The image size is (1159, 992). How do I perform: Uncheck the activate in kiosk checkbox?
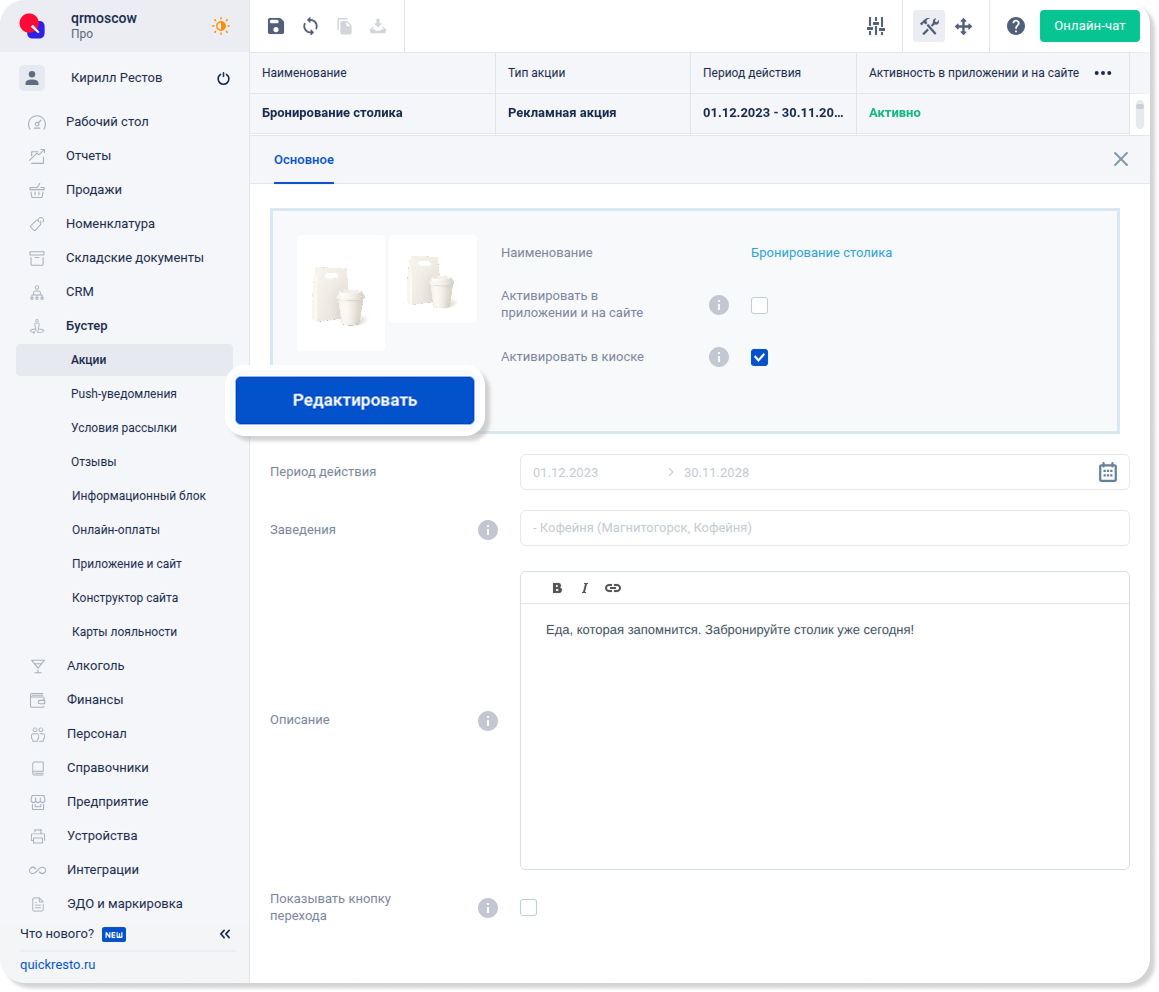[759, 357]
